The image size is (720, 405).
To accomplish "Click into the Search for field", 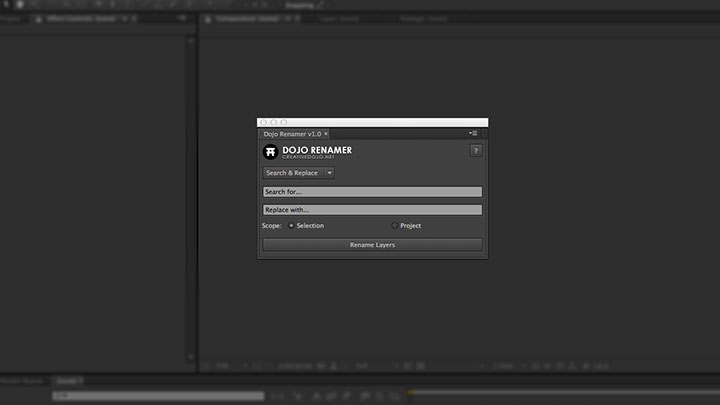I will coord(372,191).
